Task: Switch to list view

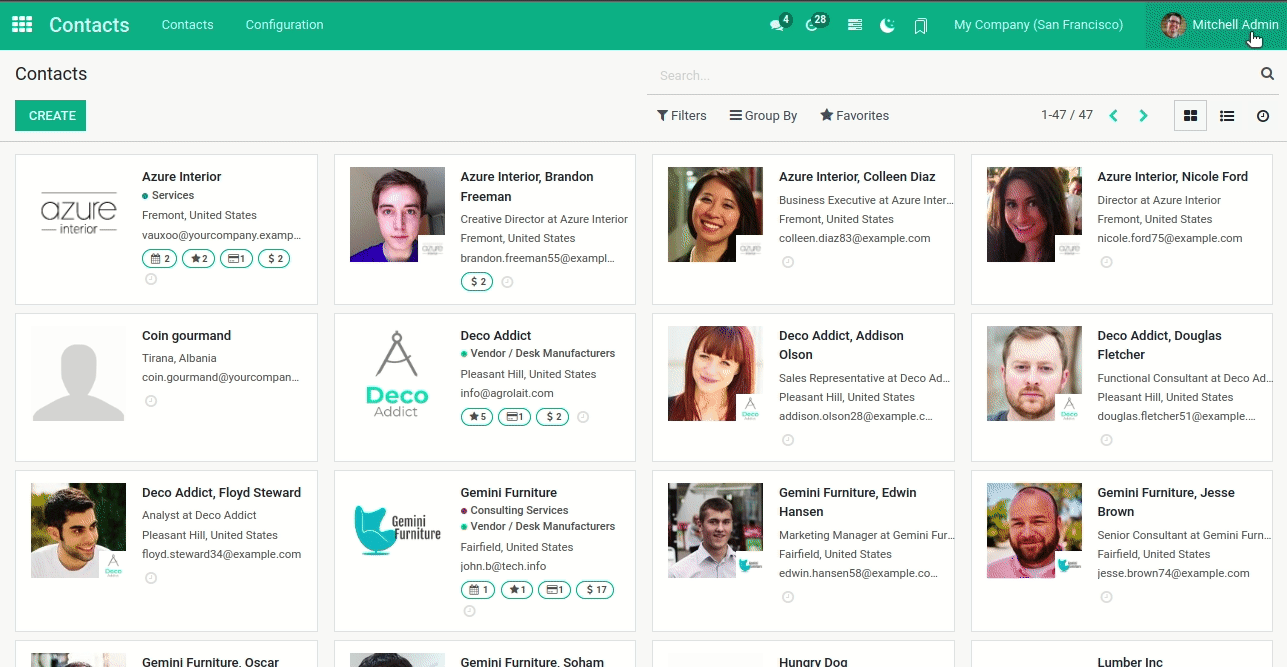Action: 1226,116
